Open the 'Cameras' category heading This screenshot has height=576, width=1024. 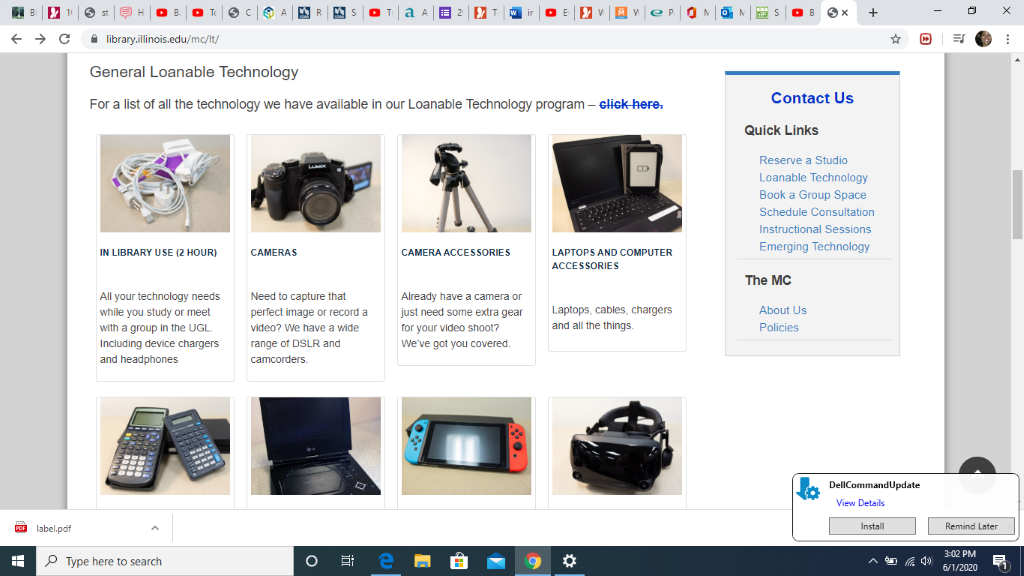pos(274,253)
